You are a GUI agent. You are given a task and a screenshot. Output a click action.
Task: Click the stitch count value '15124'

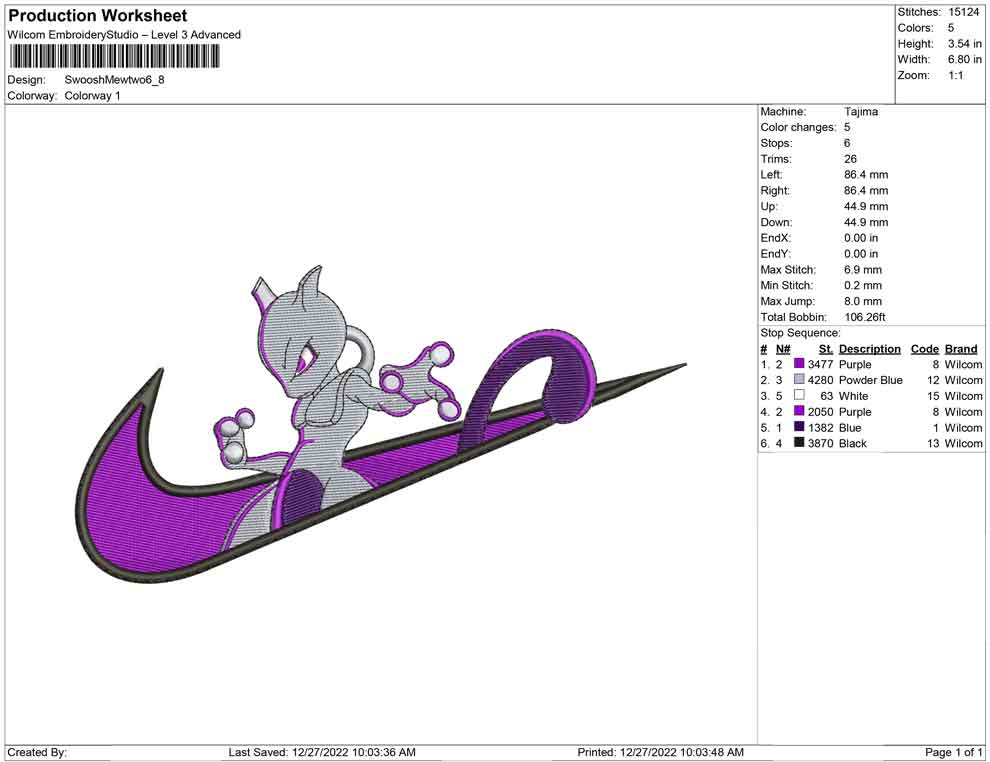pos(963,12)
